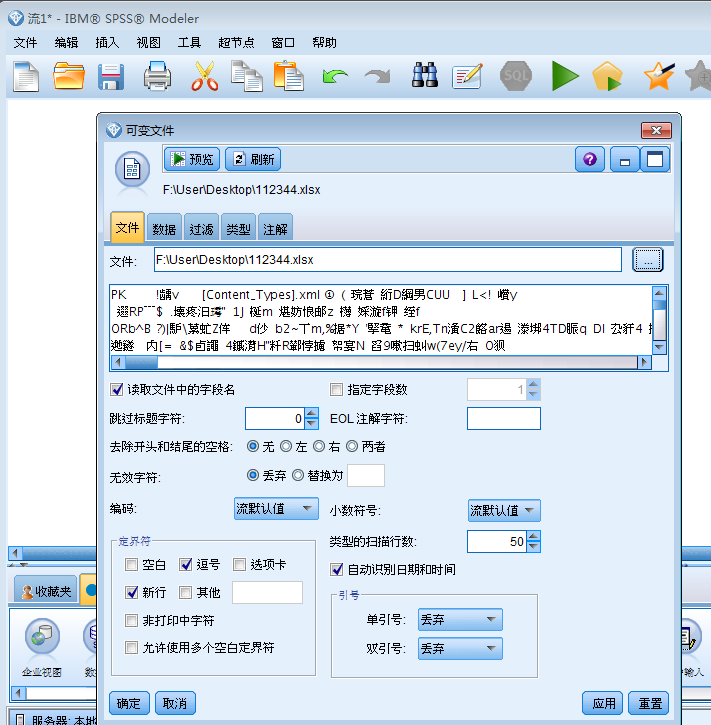Uncheck 逗号 delimiter checkbox
Viewport: 711px width, 725px height.
[x=185, y=564]
